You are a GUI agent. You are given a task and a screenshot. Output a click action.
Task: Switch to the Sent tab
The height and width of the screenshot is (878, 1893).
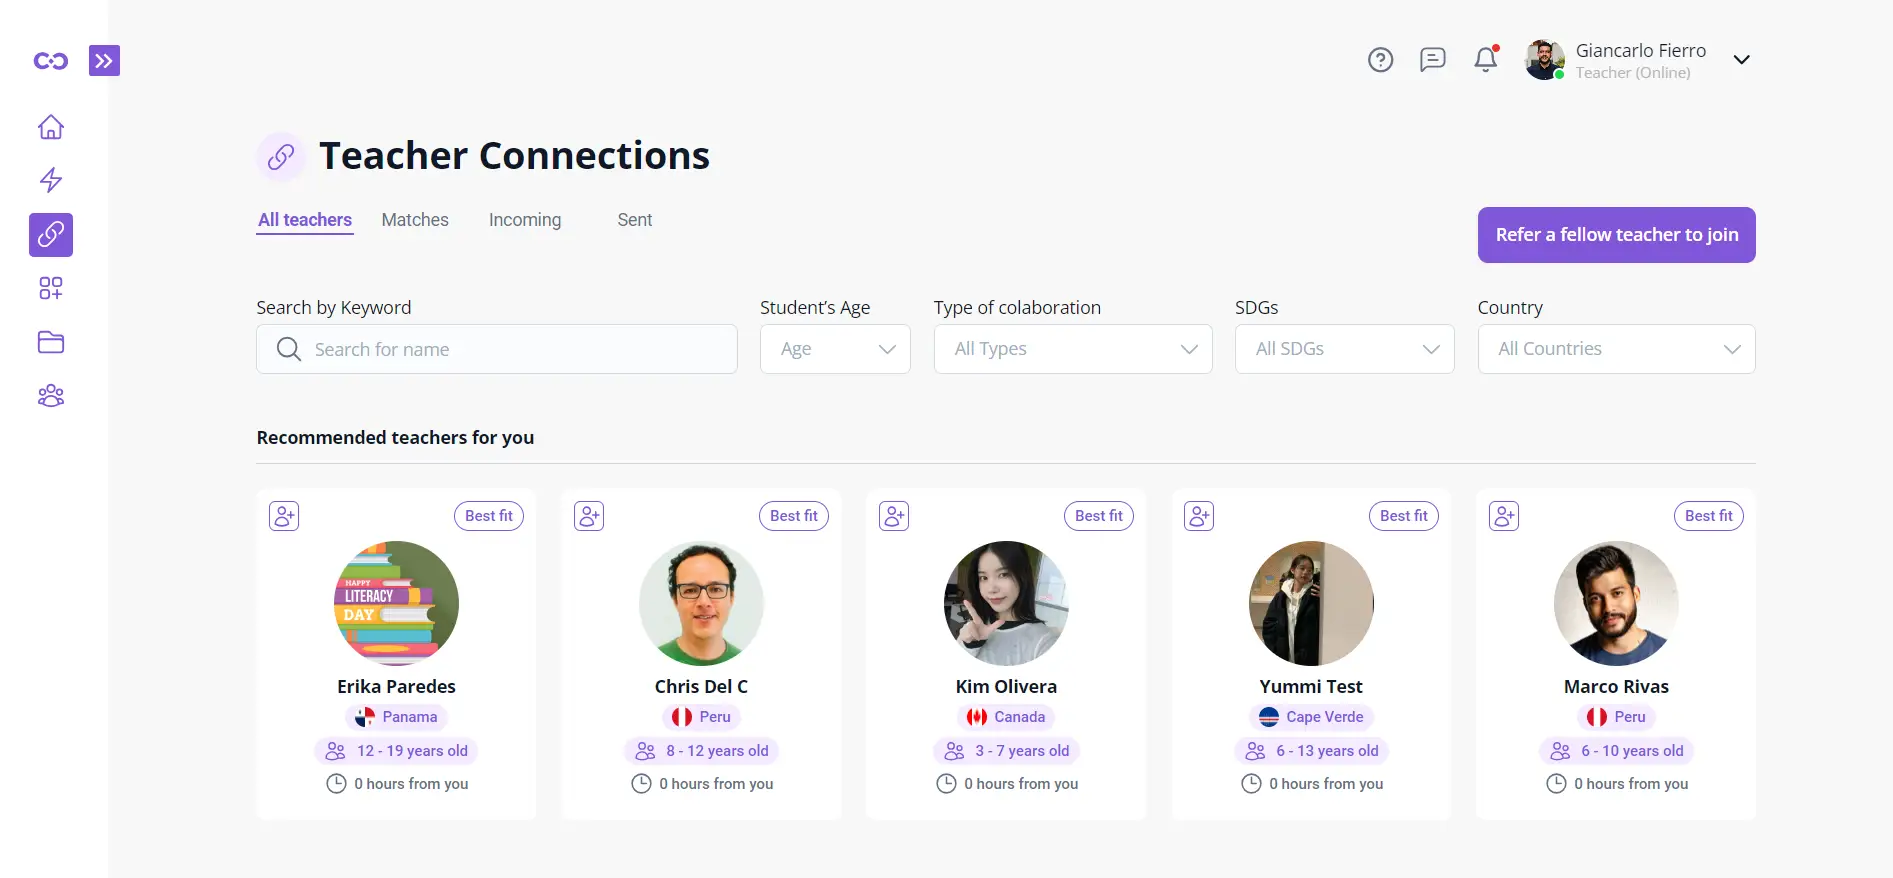pos(635,220)
